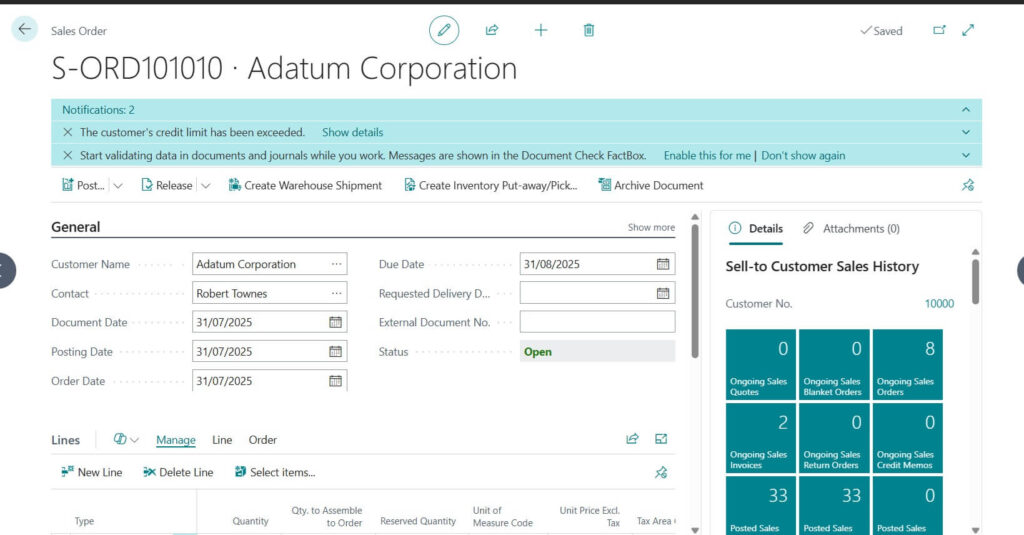The width and height of the screenshot is (1024, 535).
Task: Open the Due Date calendar picker
Action: pyautogui.click(x=662, y=264)
